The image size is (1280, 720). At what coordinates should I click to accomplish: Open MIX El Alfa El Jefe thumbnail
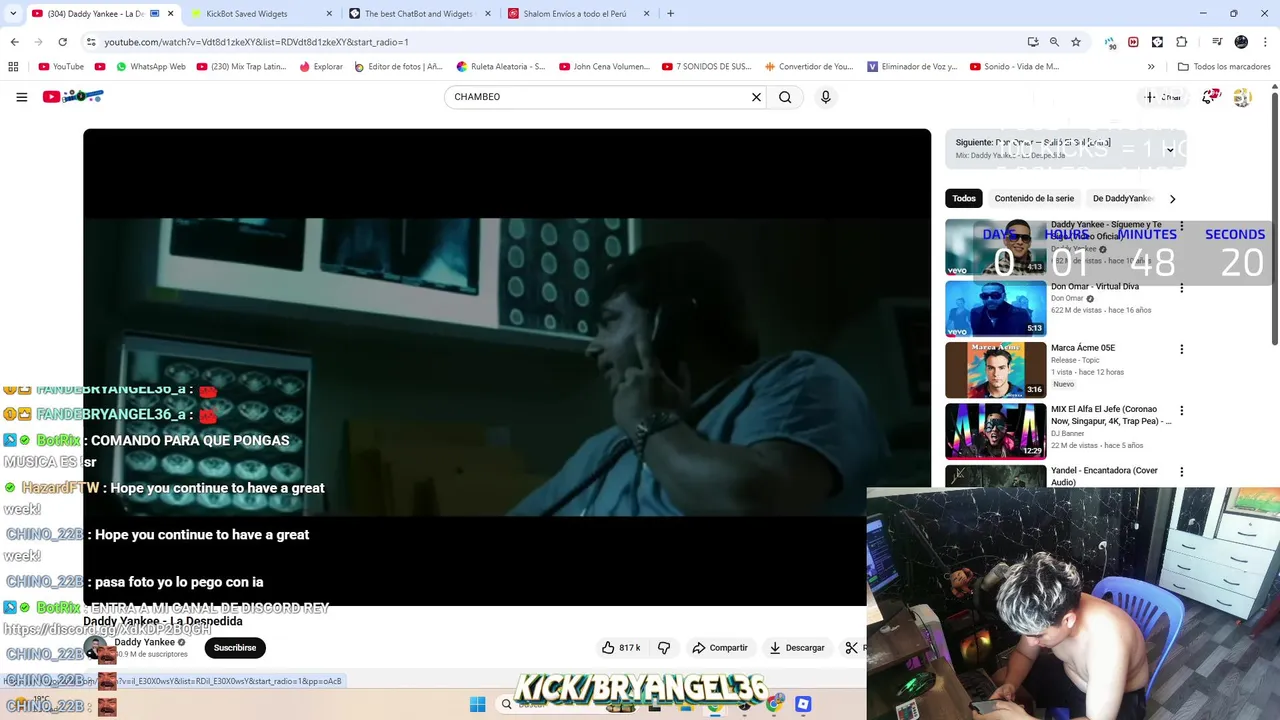pos(996,431)
